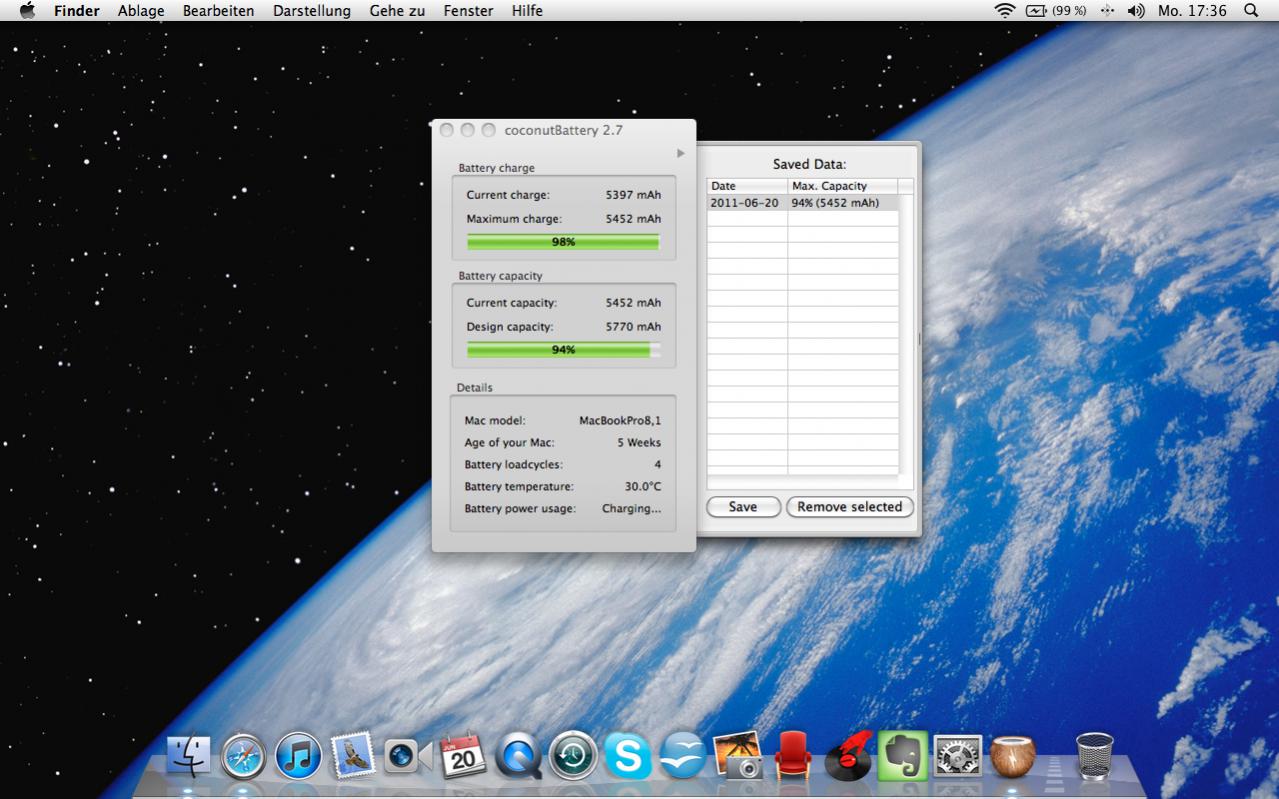Open the Fenster menu
The height and width of the screenshot is (799, 1279).
[469, 11]
